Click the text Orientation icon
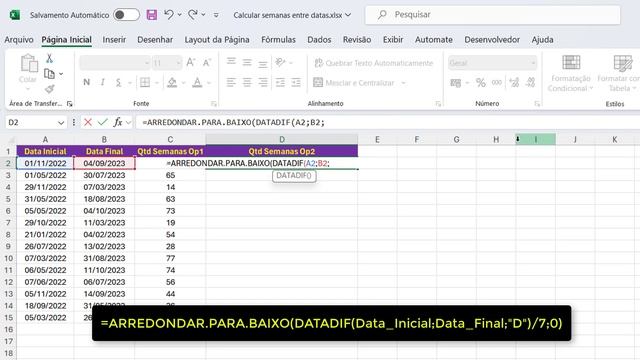640x360 pixels. (280, 62)
